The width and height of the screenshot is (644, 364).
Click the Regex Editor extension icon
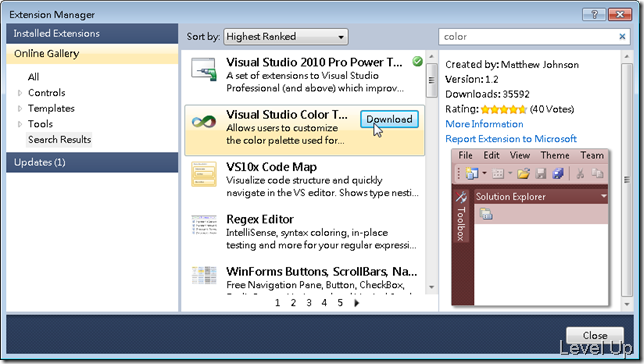(x=204, y=225)
